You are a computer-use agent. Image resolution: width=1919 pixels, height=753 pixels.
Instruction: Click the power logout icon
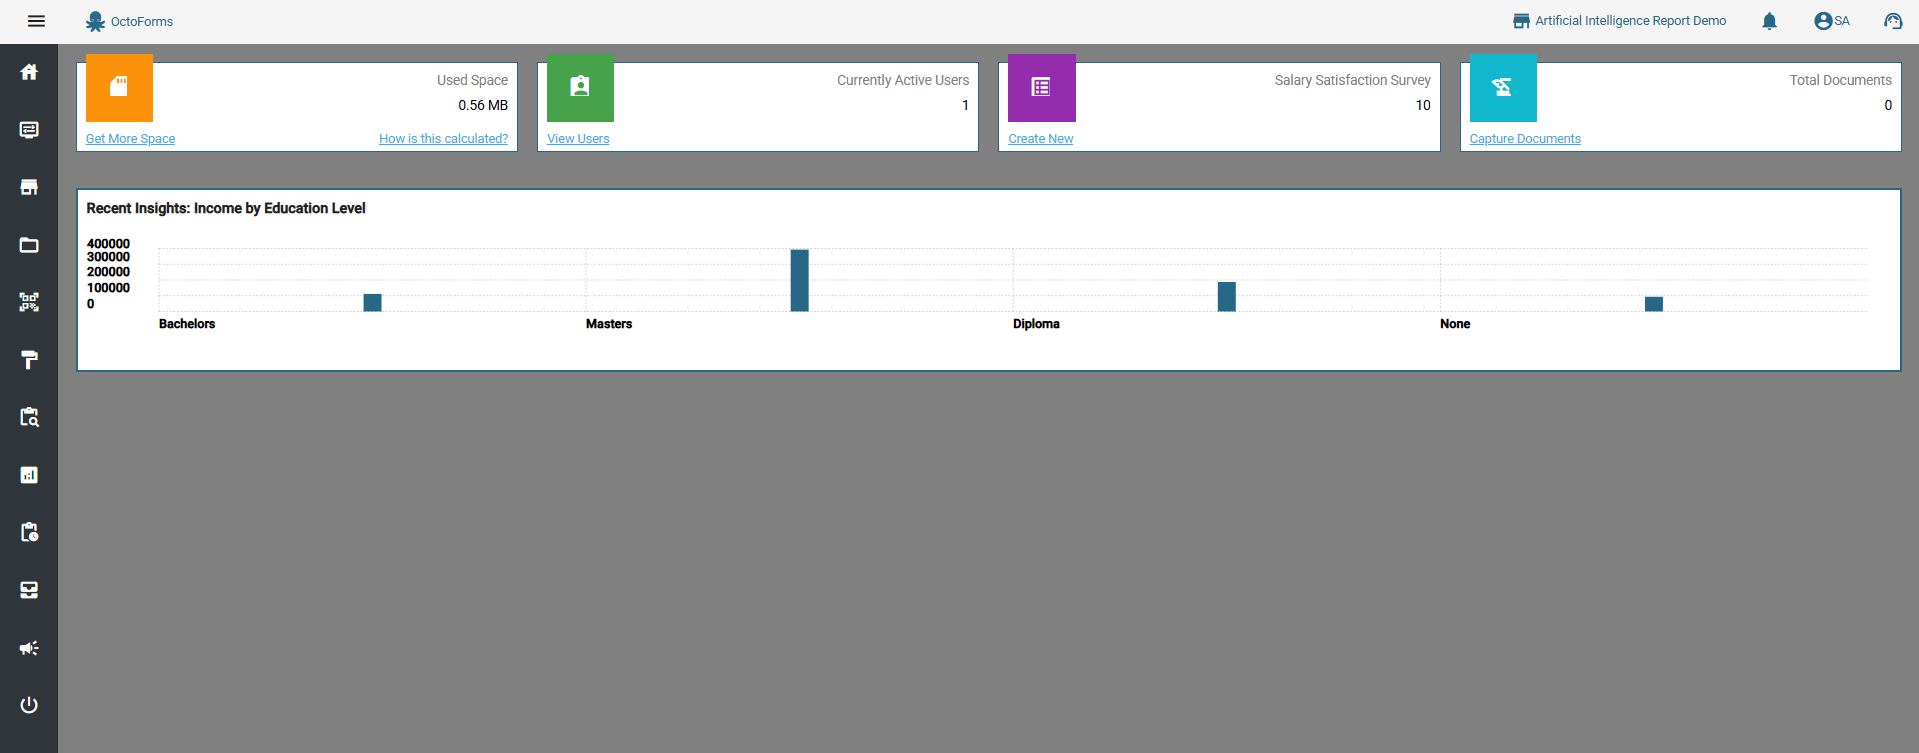click(29, 705)
